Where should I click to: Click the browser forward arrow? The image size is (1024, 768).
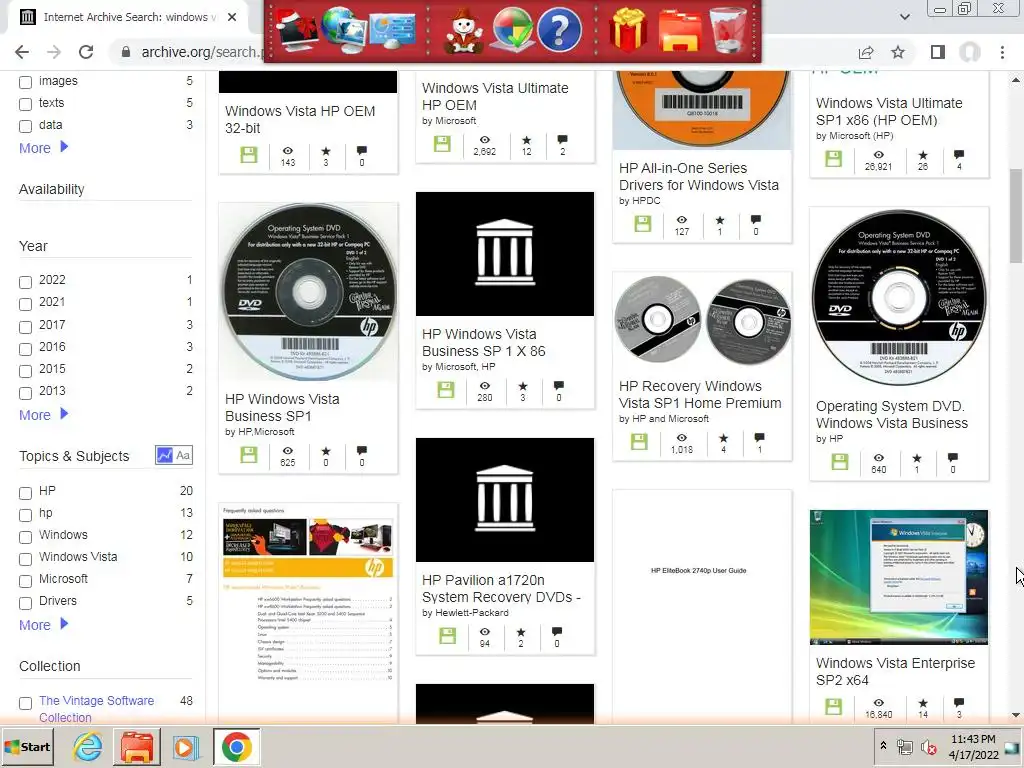click(x=54, y=52)
